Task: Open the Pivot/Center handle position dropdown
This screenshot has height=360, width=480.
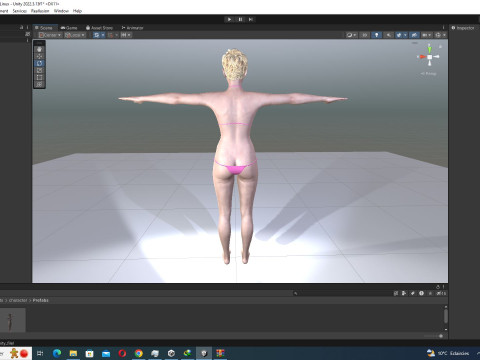Action: click(50, 35)
